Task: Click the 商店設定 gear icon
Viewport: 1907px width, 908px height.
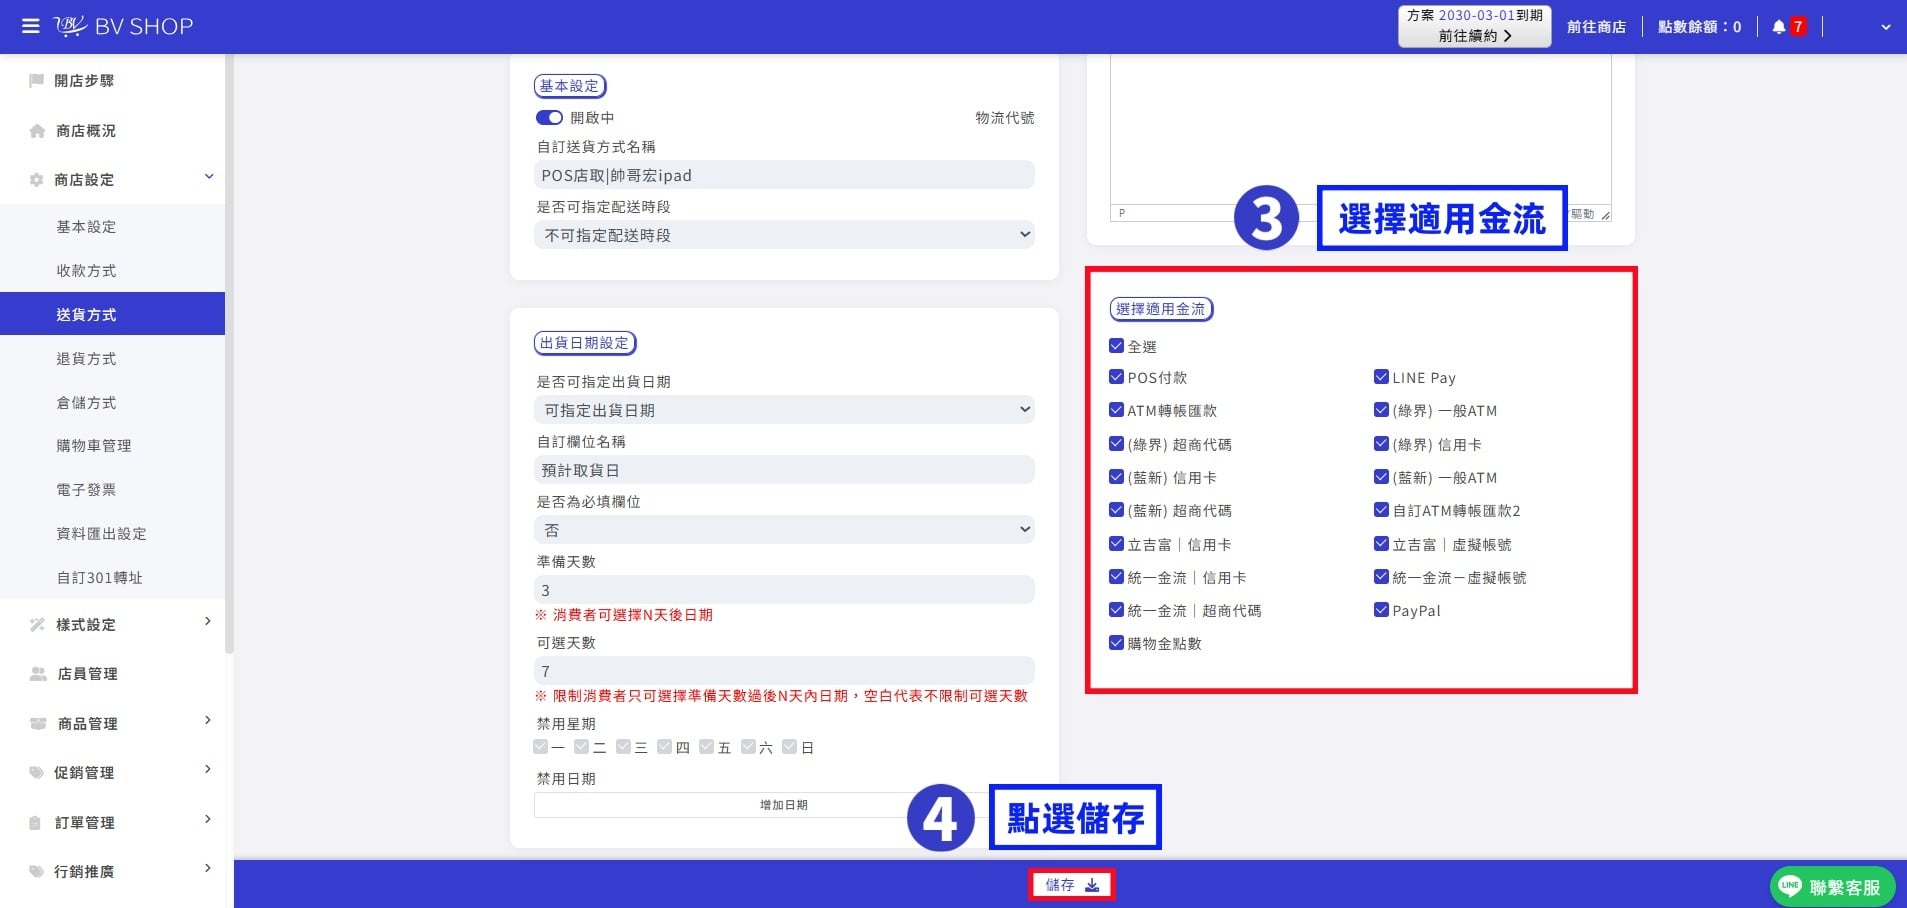Action: click(37, 180)
